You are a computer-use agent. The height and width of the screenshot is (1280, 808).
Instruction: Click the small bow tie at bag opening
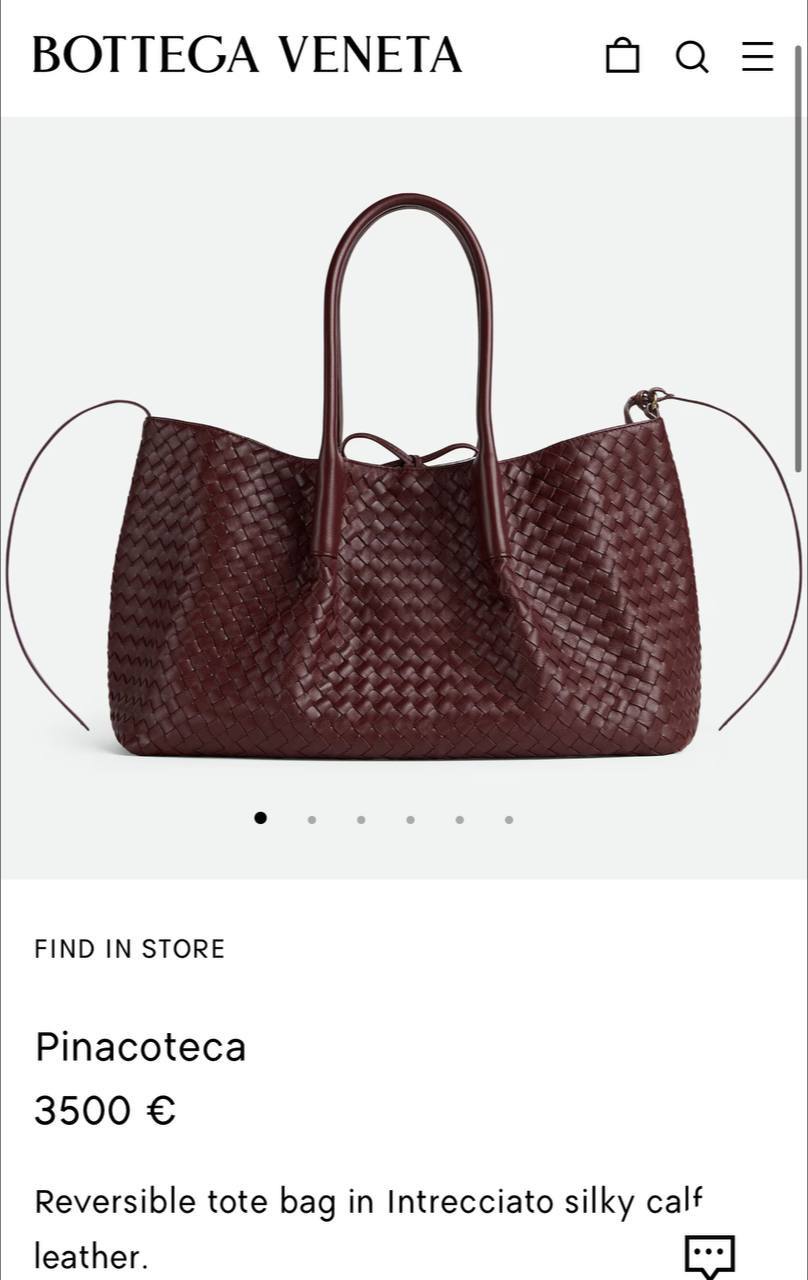click(x=410, y=451)
